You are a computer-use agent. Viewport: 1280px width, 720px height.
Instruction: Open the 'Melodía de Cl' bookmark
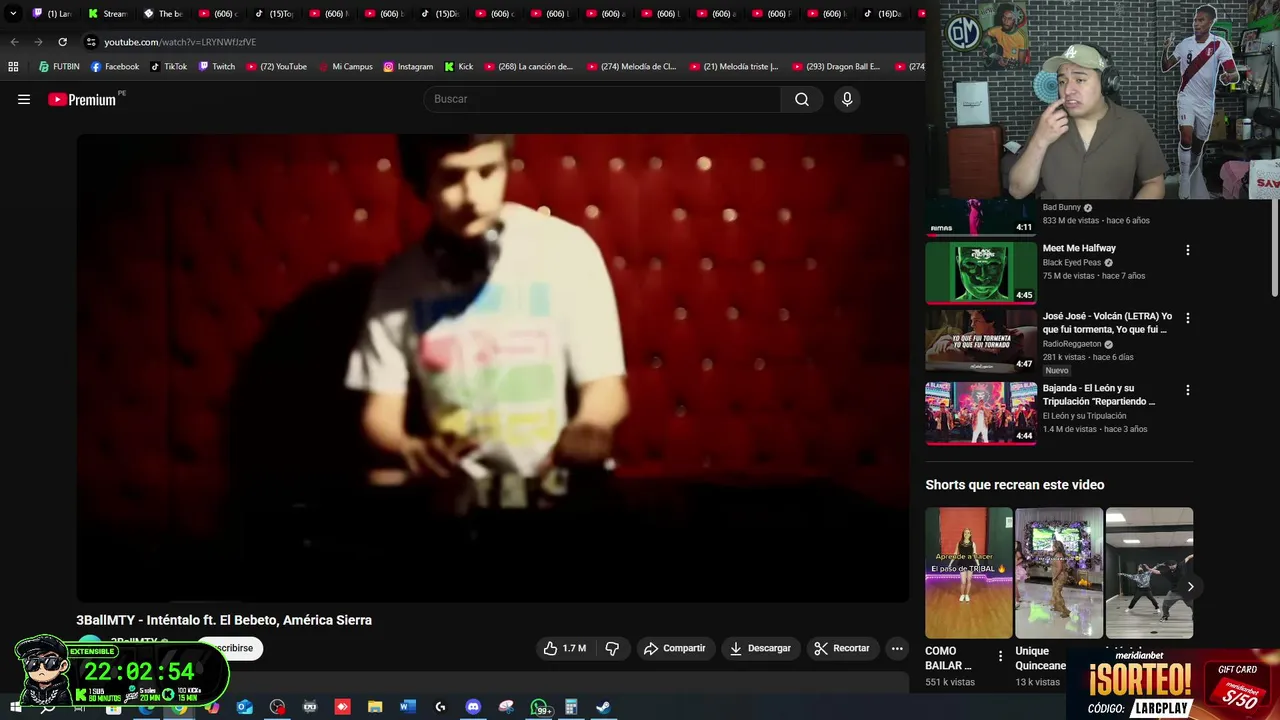[632, 67]
